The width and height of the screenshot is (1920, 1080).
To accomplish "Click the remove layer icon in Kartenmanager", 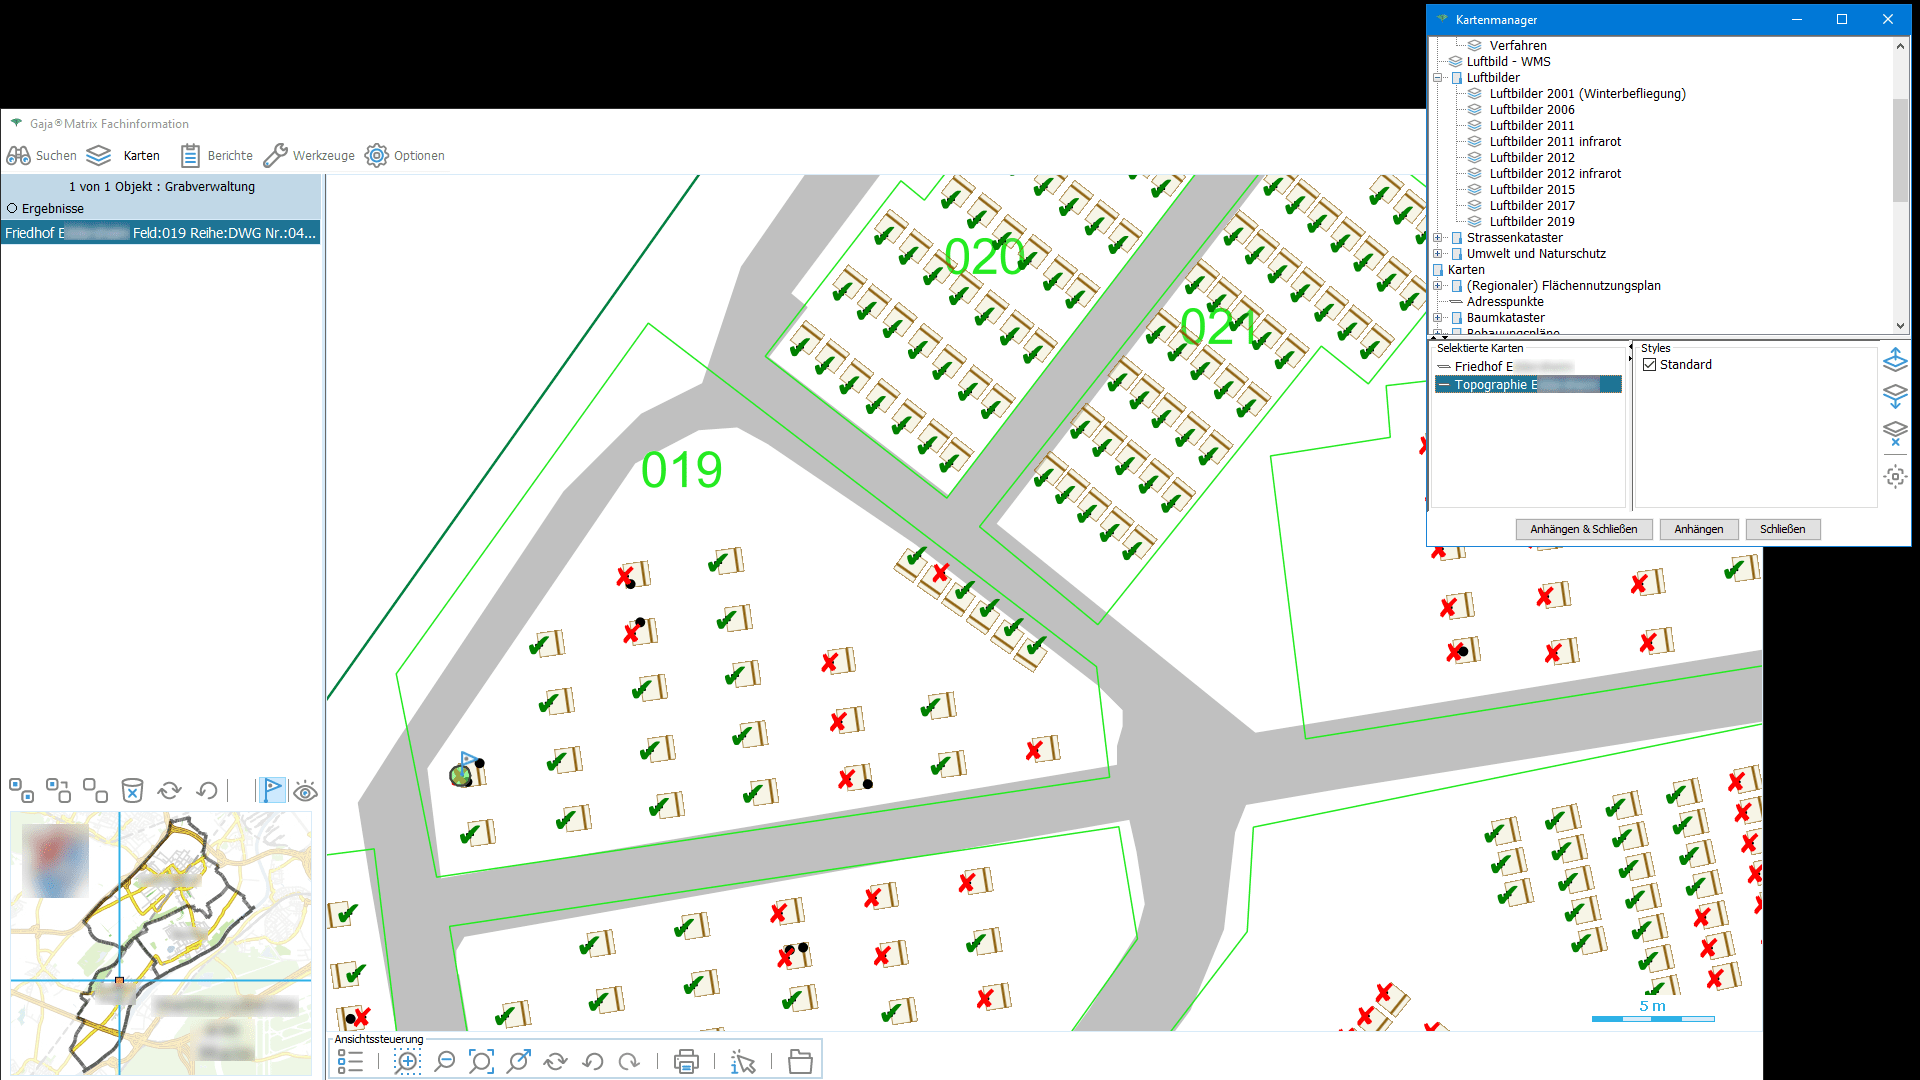I will 1895,433.
